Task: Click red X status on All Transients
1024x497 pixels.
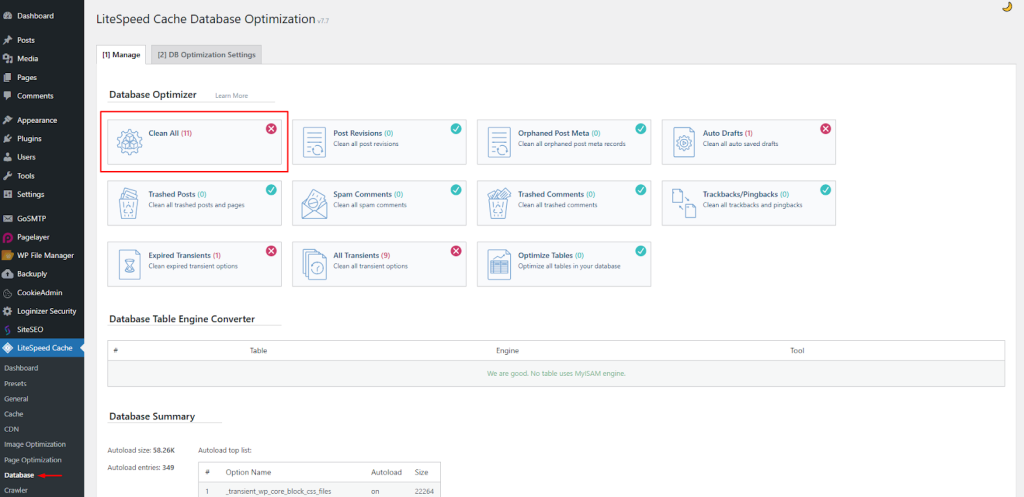Action: point(456,251)
